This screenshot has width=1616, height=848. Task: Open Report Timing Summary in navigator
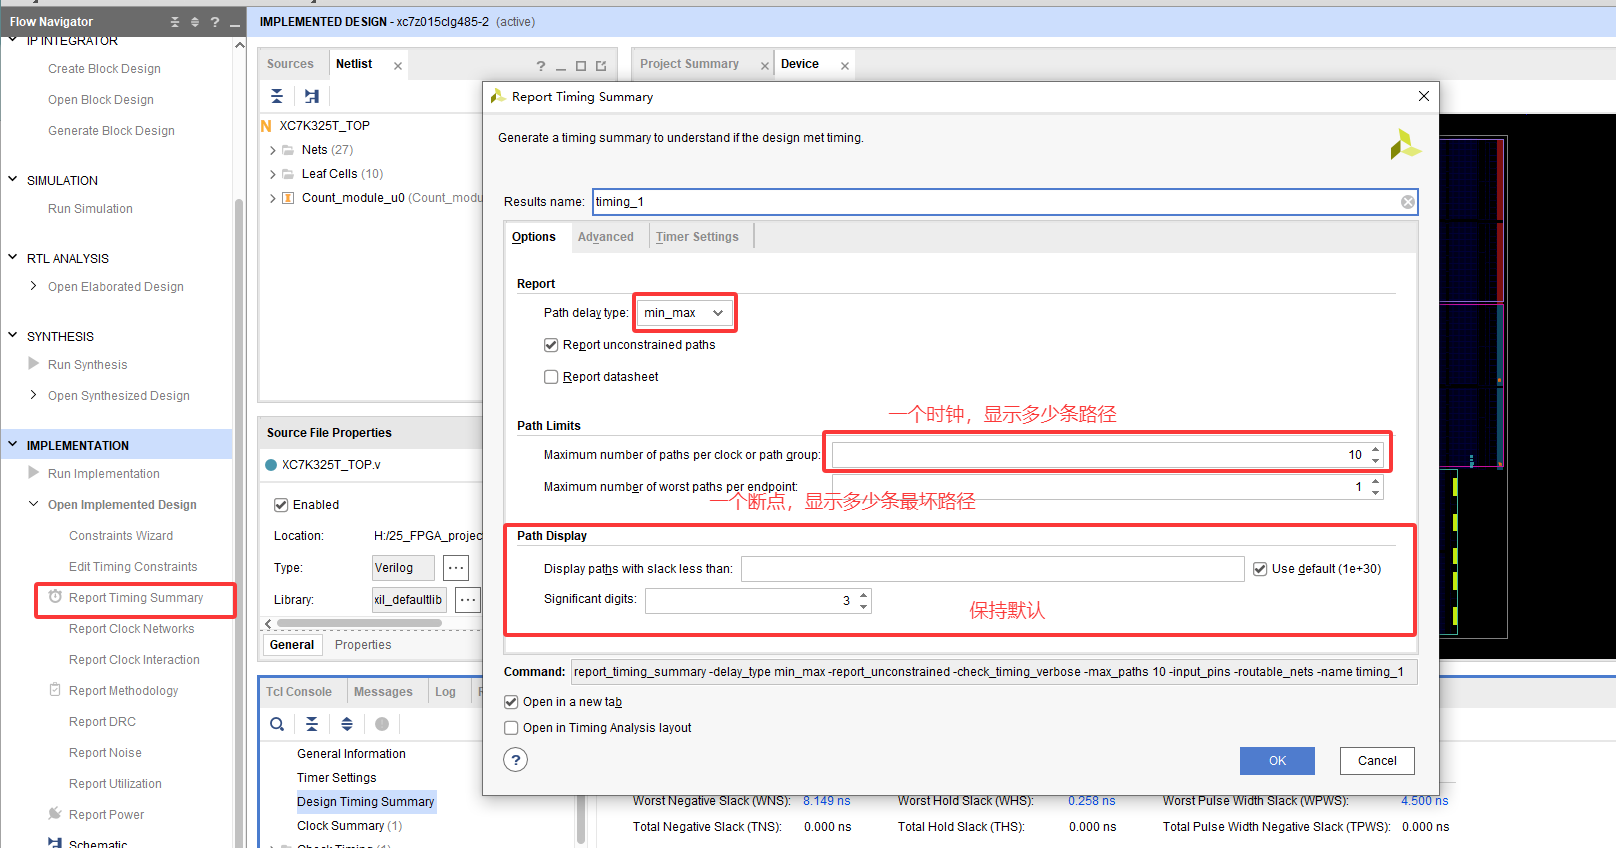tap(135, 598)
